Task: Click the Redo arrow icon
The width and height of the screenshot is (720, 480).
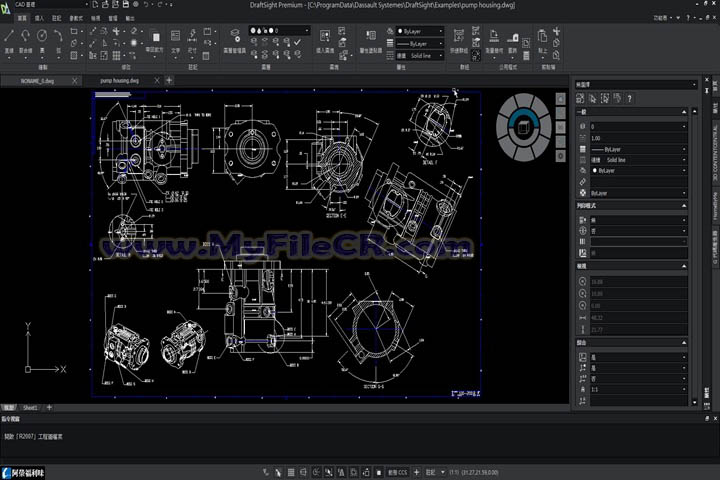Action: 161,5
